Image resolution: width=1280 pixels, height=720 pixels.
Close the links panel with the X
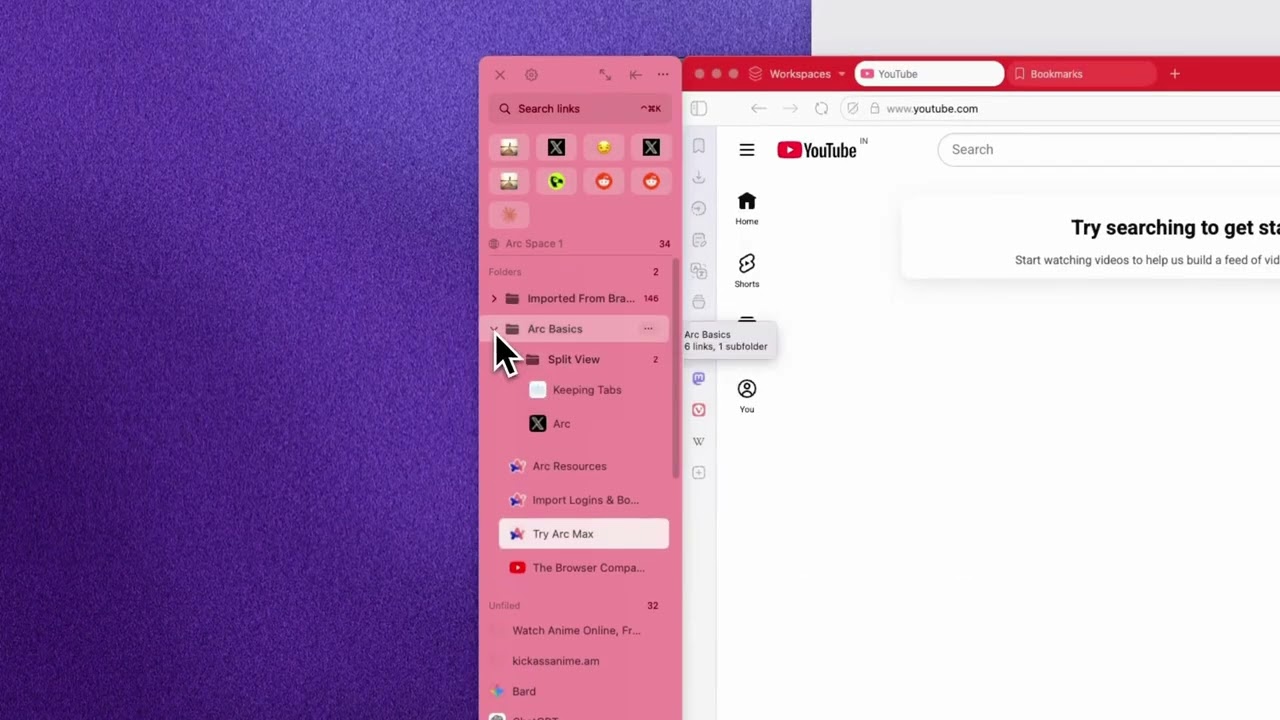(x=500, y=75)
